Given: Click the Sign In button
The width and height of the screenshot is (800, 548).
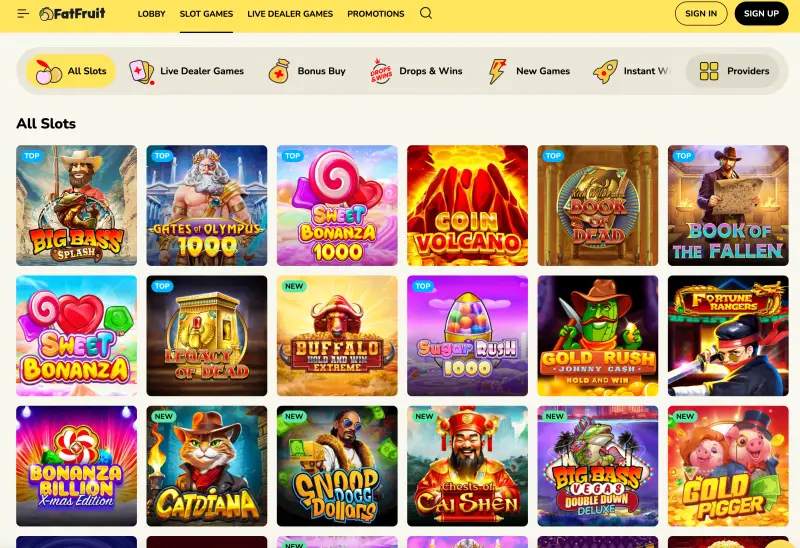Looking at the screenshot, I should [701, 14].
